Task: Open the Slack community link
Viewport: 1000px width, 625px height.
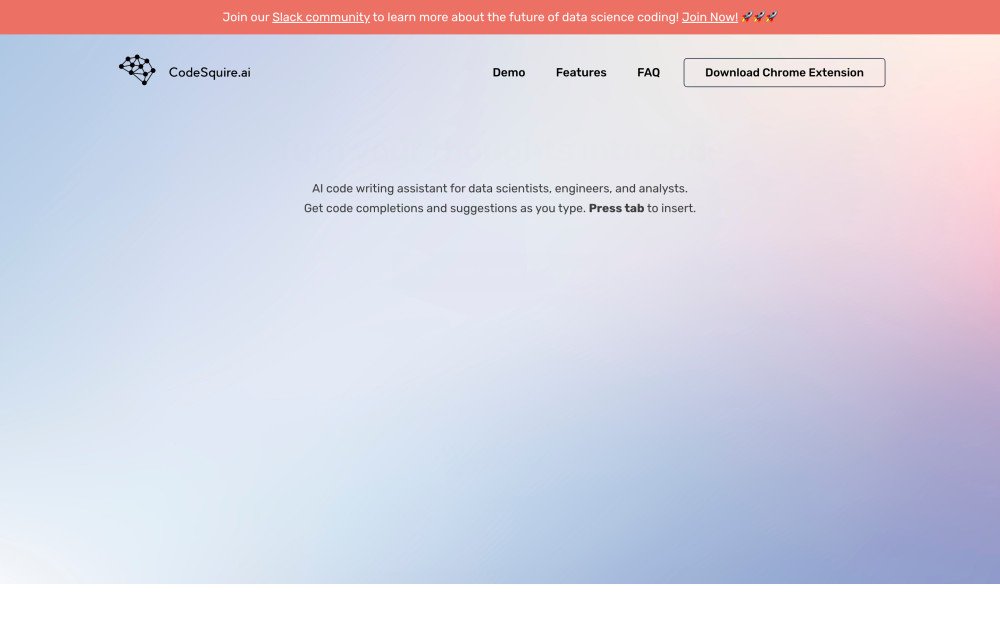Action: point(321,17)
